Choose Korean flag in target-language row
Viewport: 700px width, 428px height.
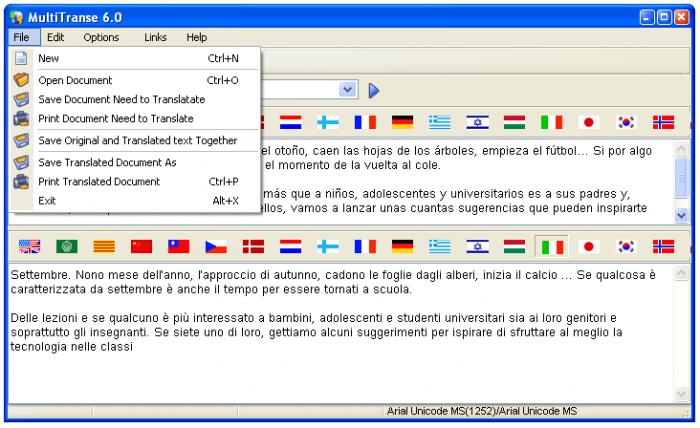[626, 246]
